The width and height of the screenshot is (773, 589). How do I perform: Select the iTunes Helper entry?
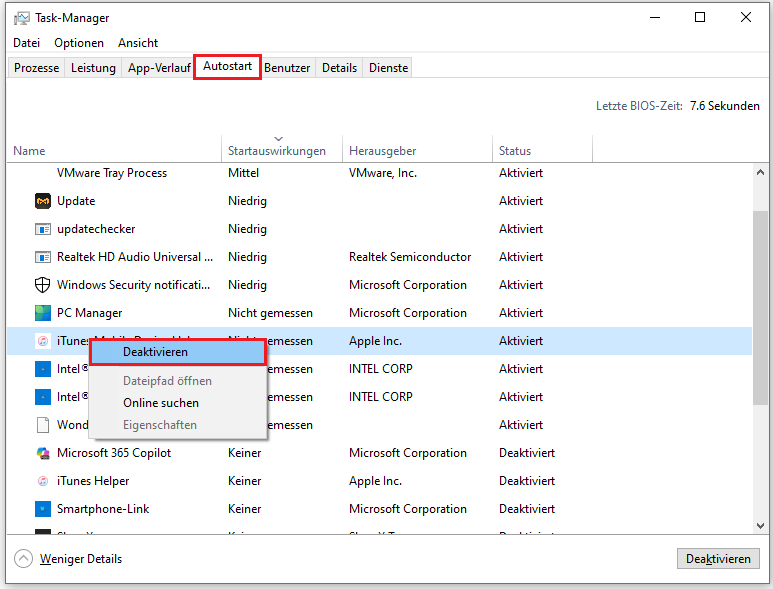[x=93, y=481]
